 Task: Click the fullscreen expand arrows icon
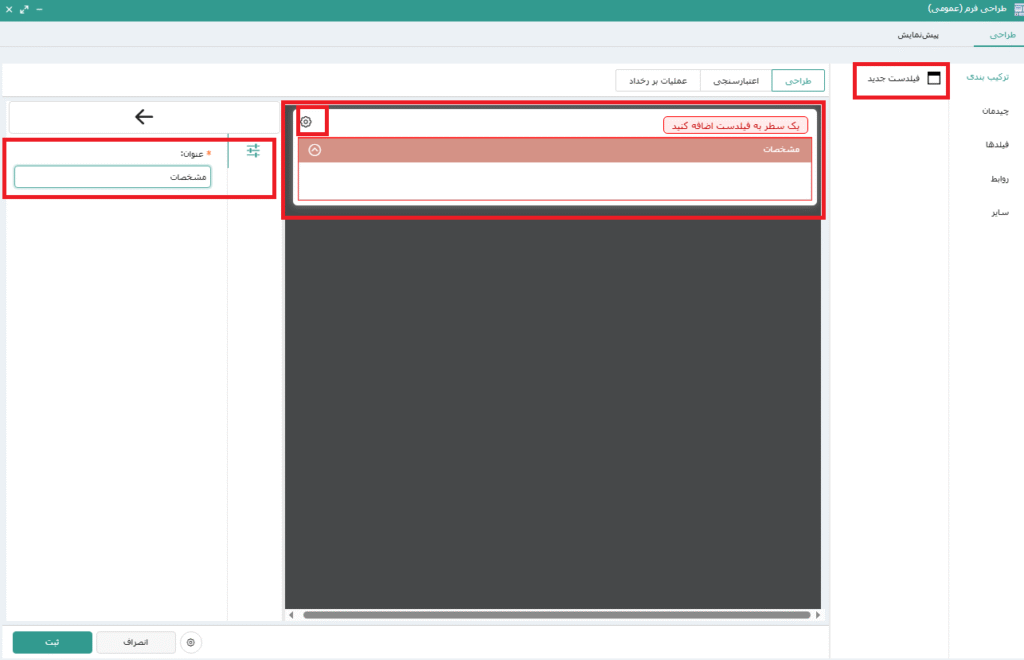pos(24,8)
